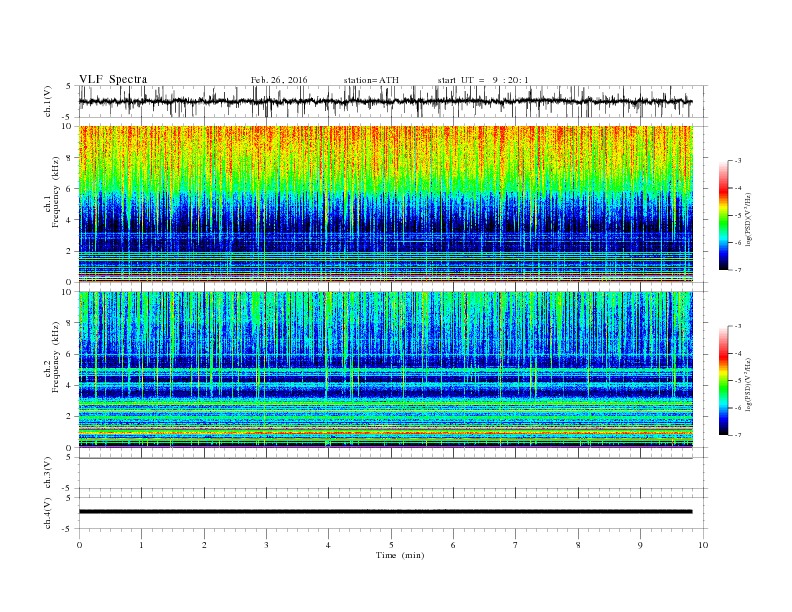The width and height of the screenshot is (792, 612).
Task: Click the -3 tick on ch.2 colorbar
Action: [738, 326]
